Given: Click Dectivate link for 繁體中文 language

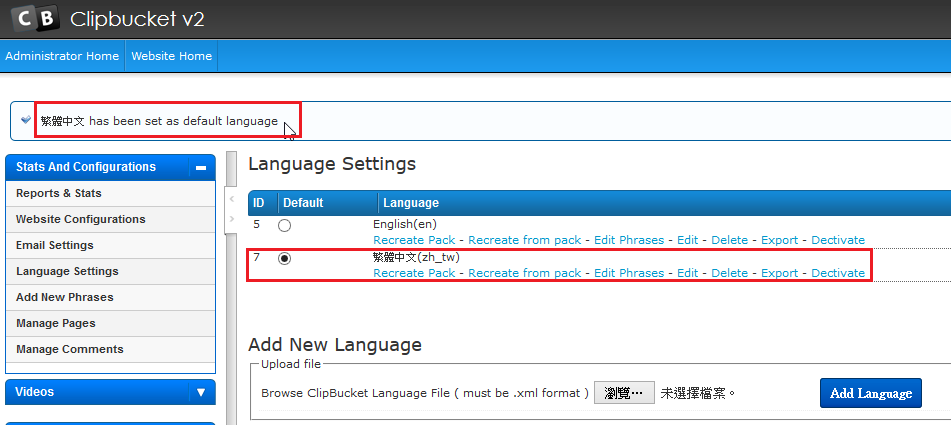Looking at the screenshot, I should (838, 273).
